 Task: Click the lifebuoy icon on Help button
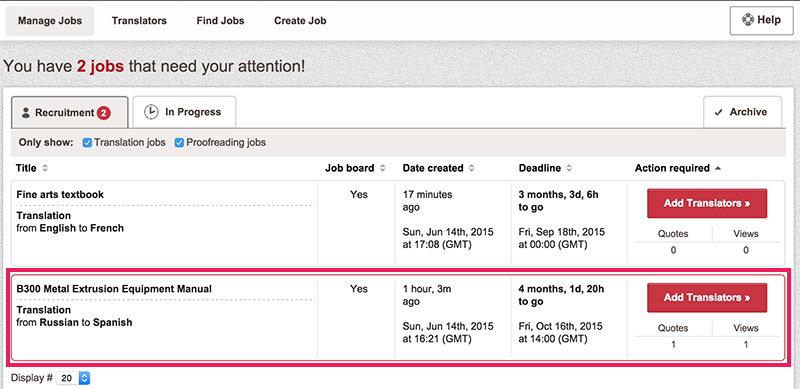pos(748,21)
